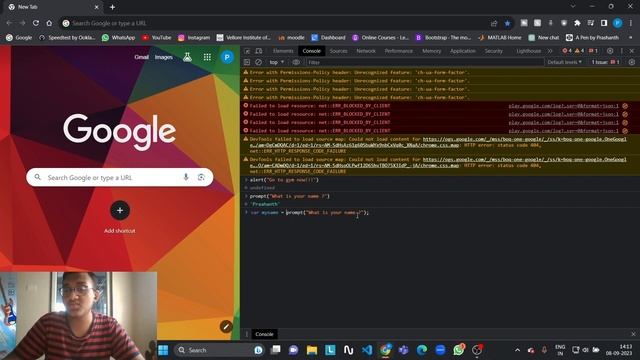Open Chrome three-dot menu
The width and height of the screenshot is (640, 360).
pos(632,23)
